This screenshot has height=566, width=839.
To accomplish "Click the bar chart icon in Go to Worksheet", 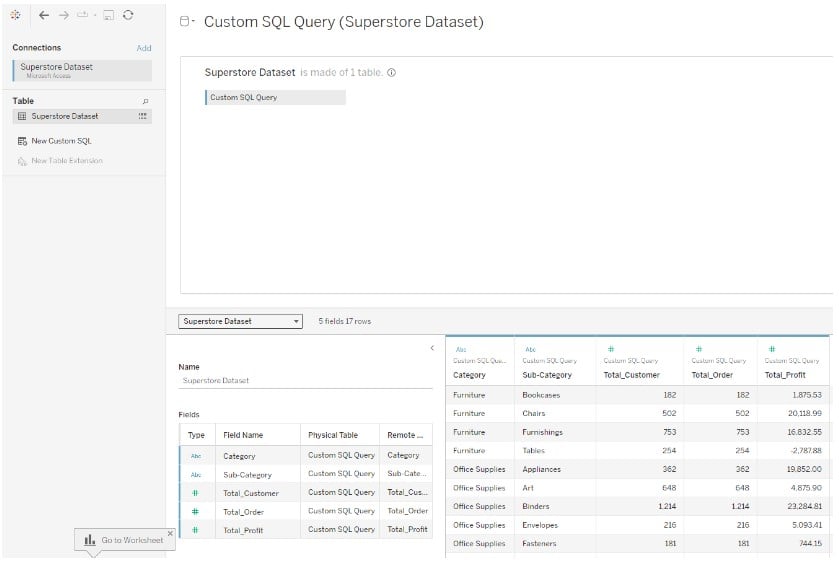I will [90, 540].
